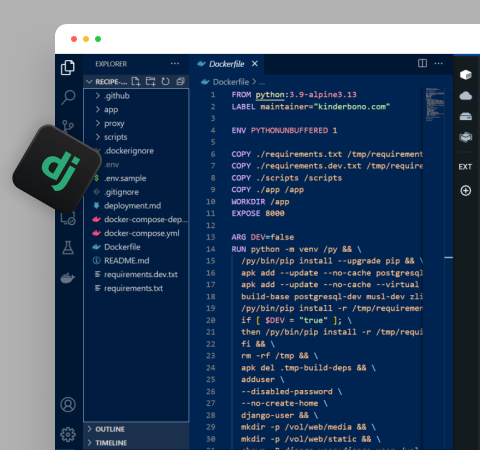480x450 pixels.
Task: Click the New File icon in Explorer
Action: [136, 81]
